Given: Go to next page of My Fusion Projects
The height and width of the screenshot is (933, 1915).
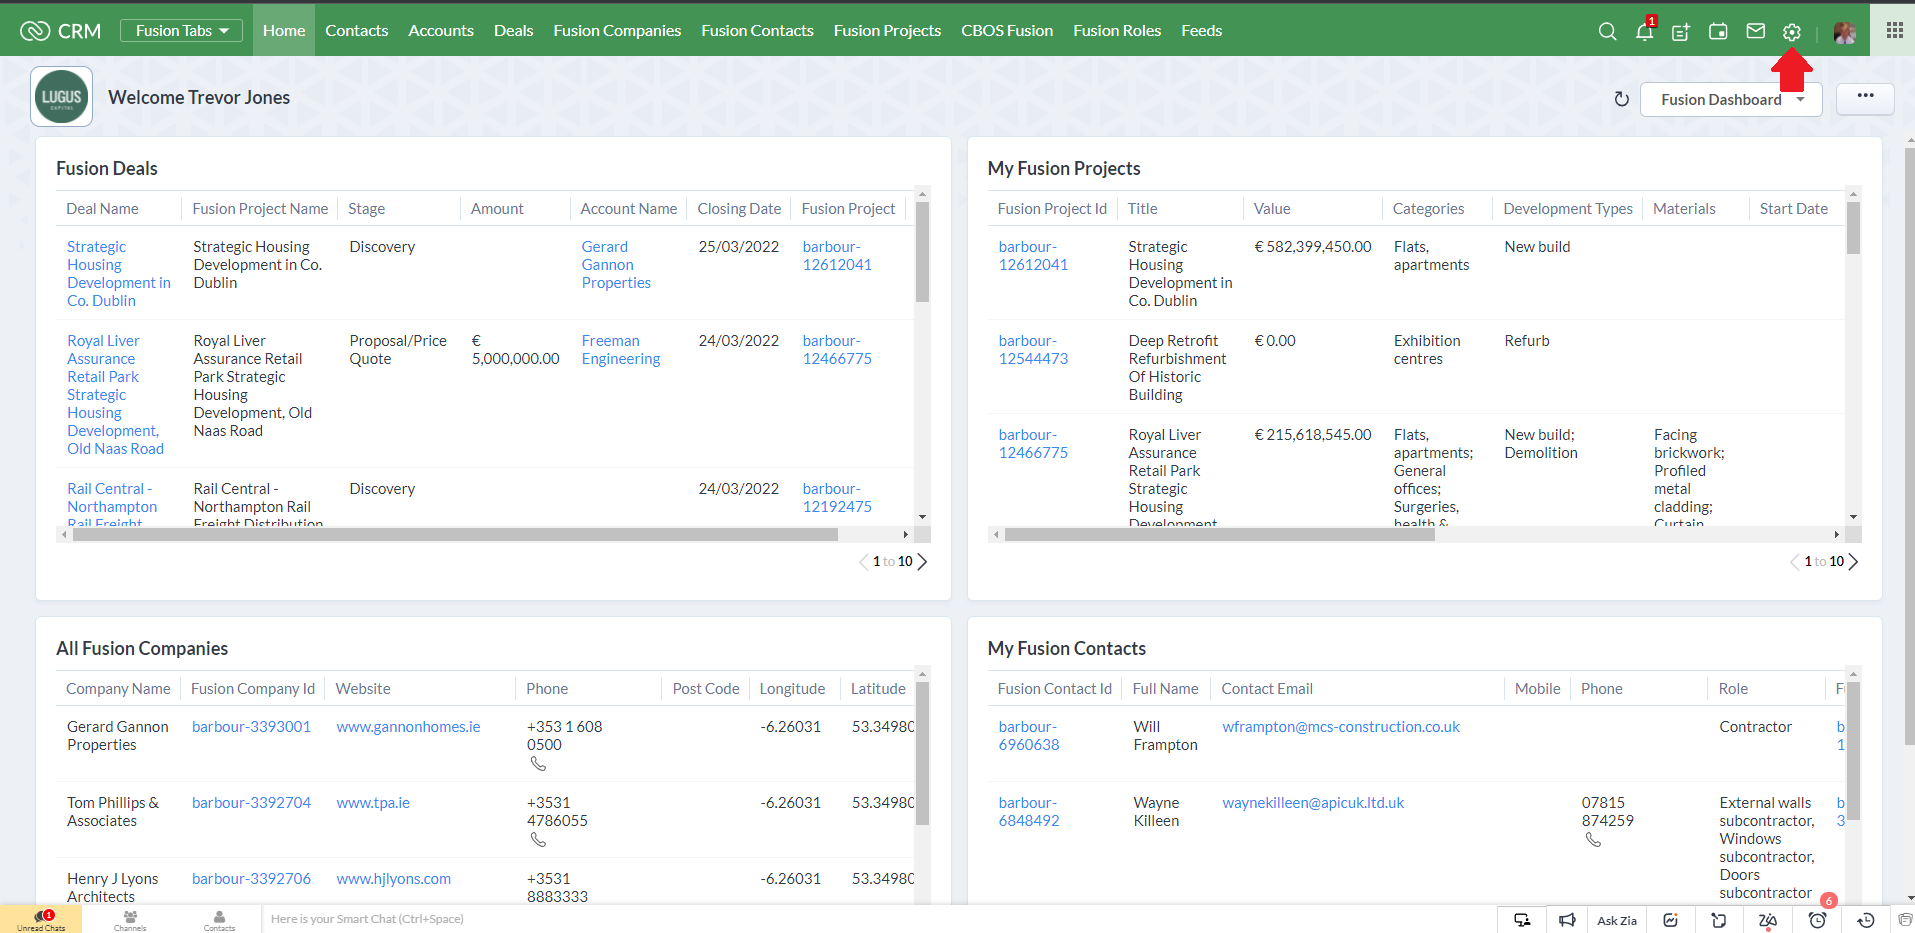Looking at the screenshot, I should click(x=1853, y=562).
